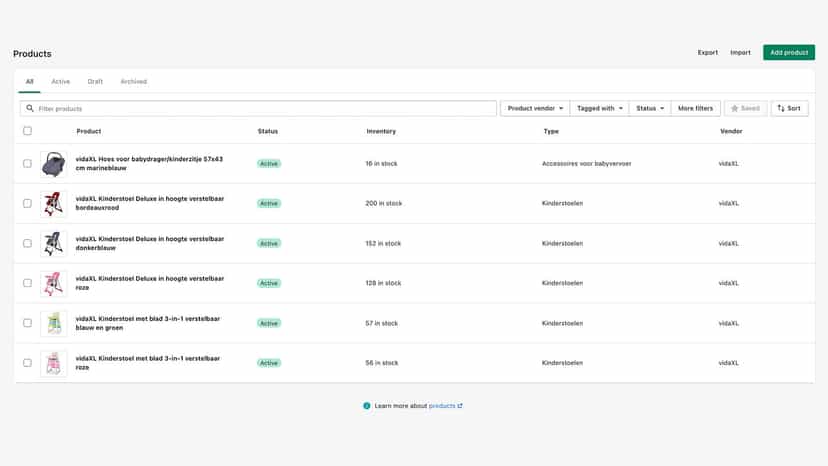Image resolution: width=828 pixels, height=466 pixels.
Task: Click the Type column header
Action: pos(551,131)
